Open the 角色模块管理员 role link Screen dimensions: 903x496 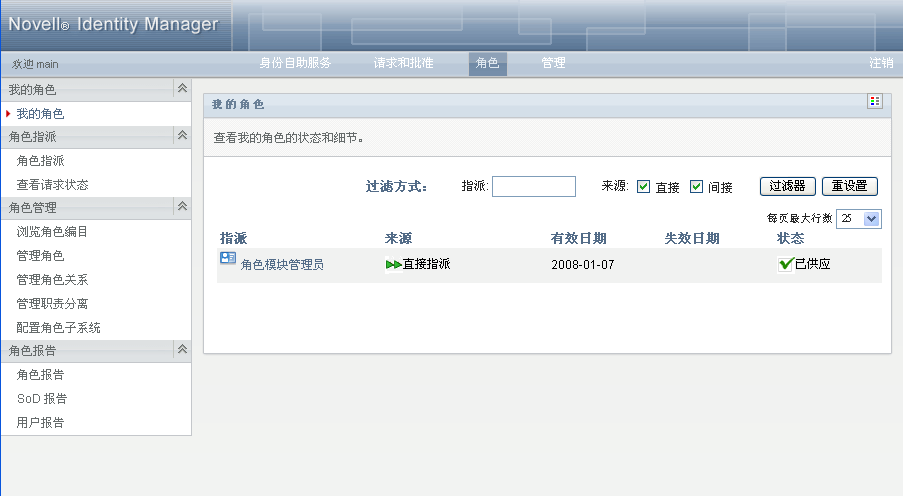(x=282, y=264)
